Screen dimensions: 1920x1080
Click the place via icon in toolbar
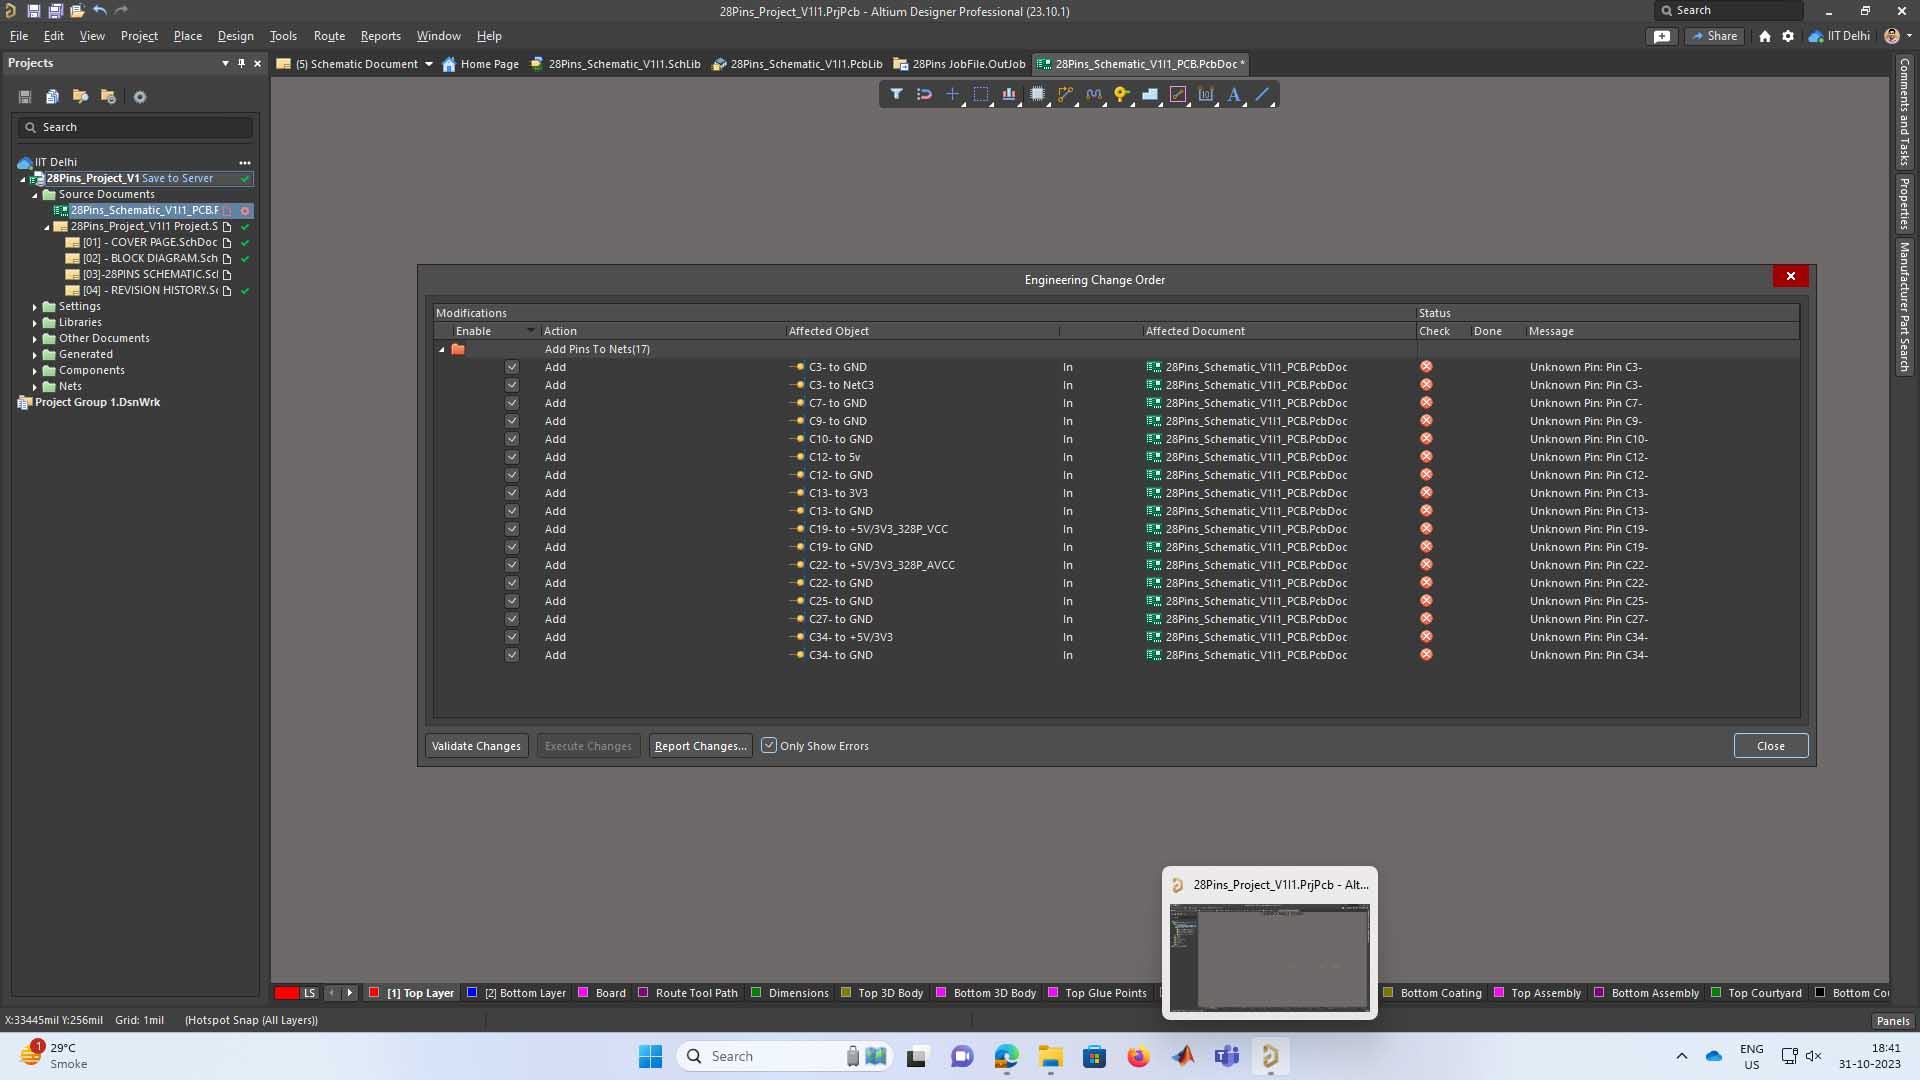click(1121, 94)
